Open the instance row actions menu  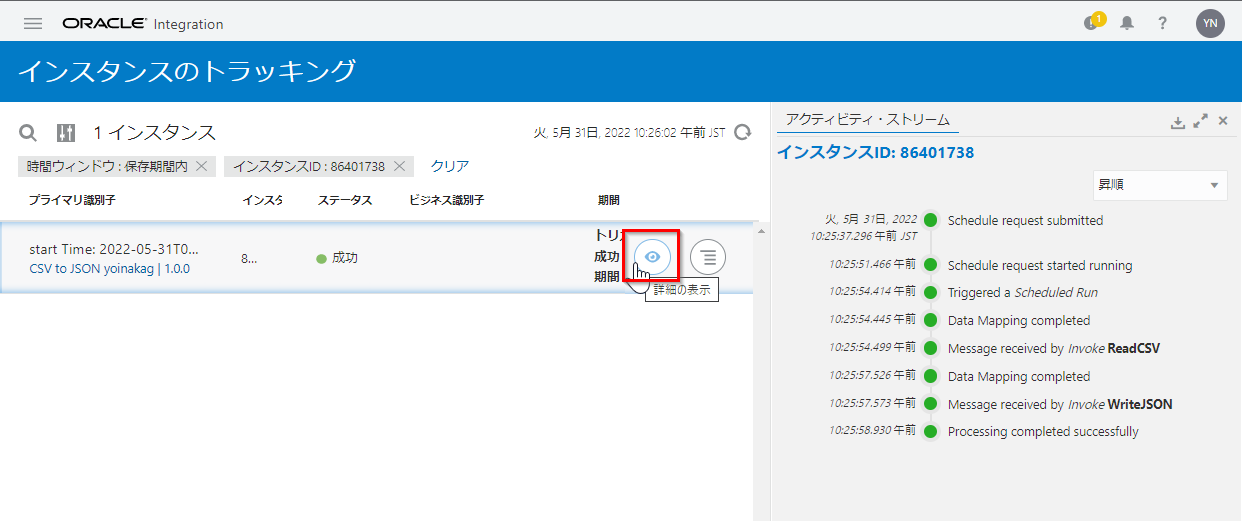708,257
